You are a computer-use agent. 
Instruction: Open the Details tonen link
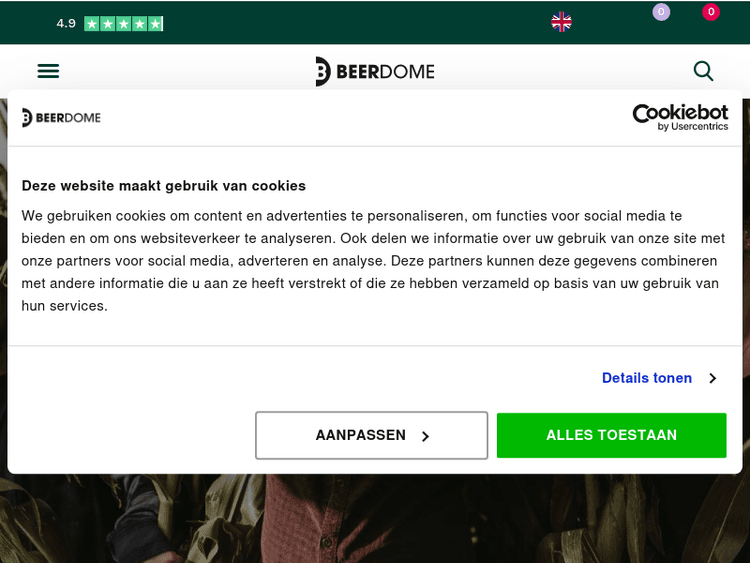646,378
